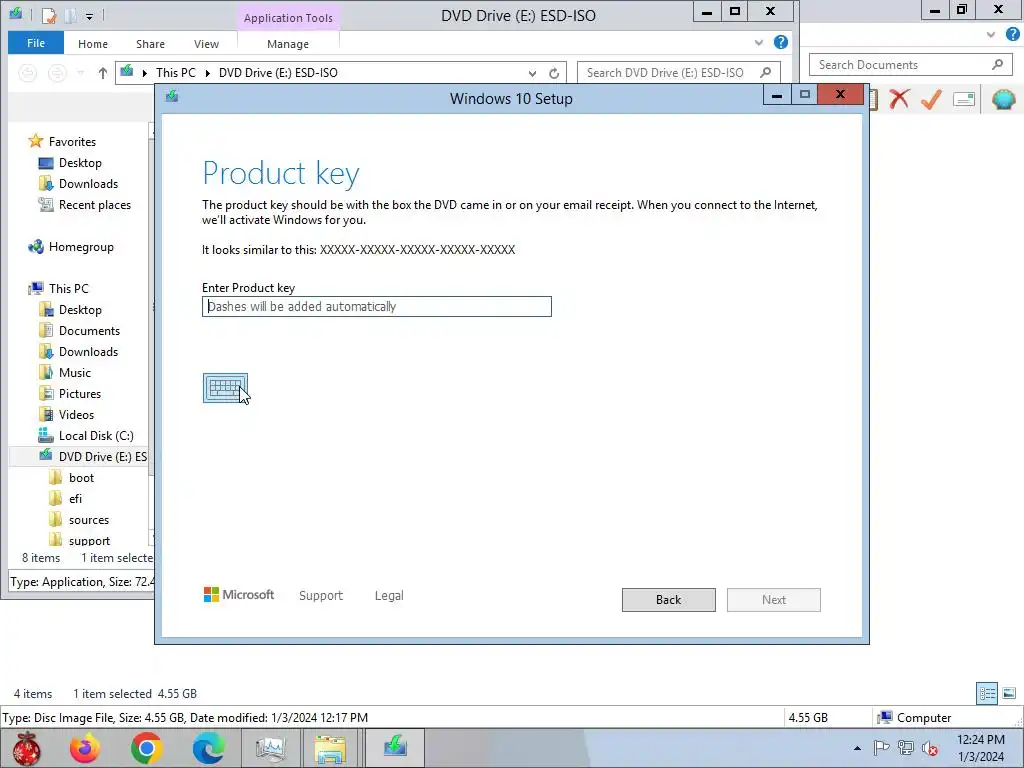
Task: Click the red X delete icon
Action: click(899, 99)
